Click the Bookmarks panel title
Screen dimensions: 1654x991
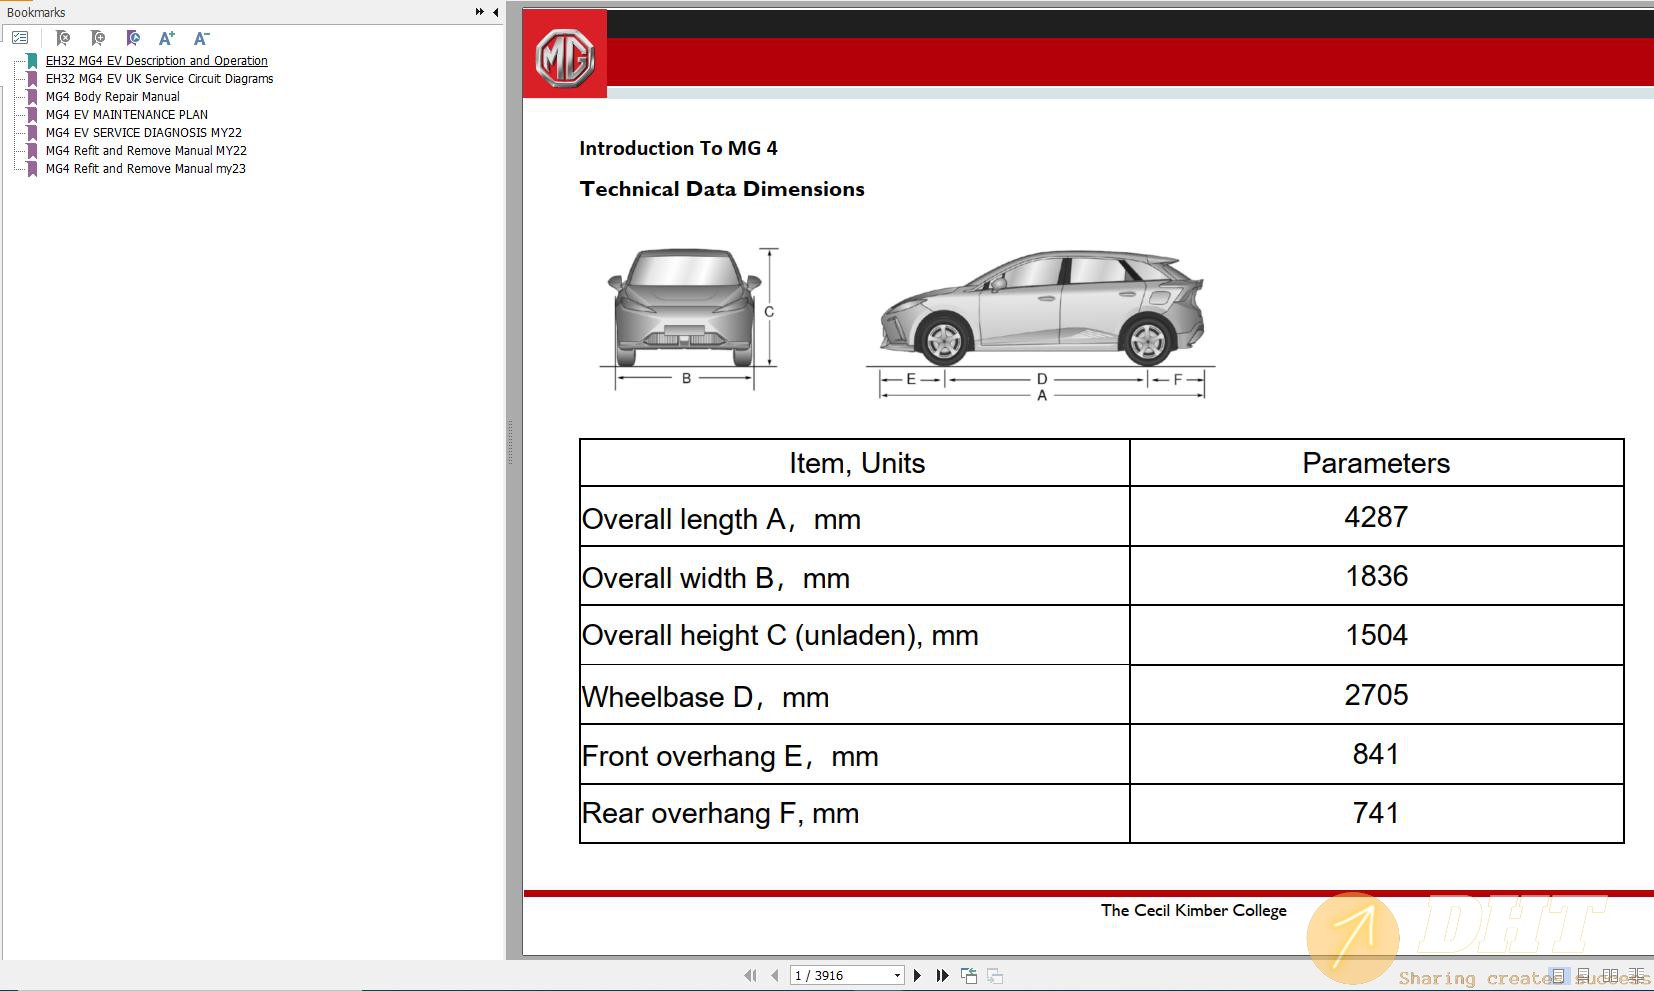[36, 12]
